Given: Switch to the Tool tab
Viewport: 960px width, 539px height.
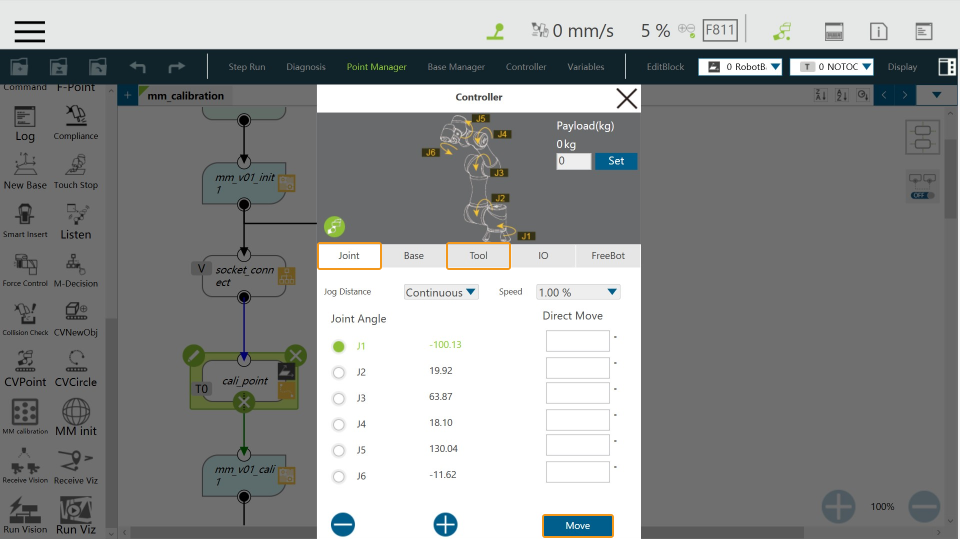Looking at the screenshot, I should pyautogui.click(x=478, y=255).
